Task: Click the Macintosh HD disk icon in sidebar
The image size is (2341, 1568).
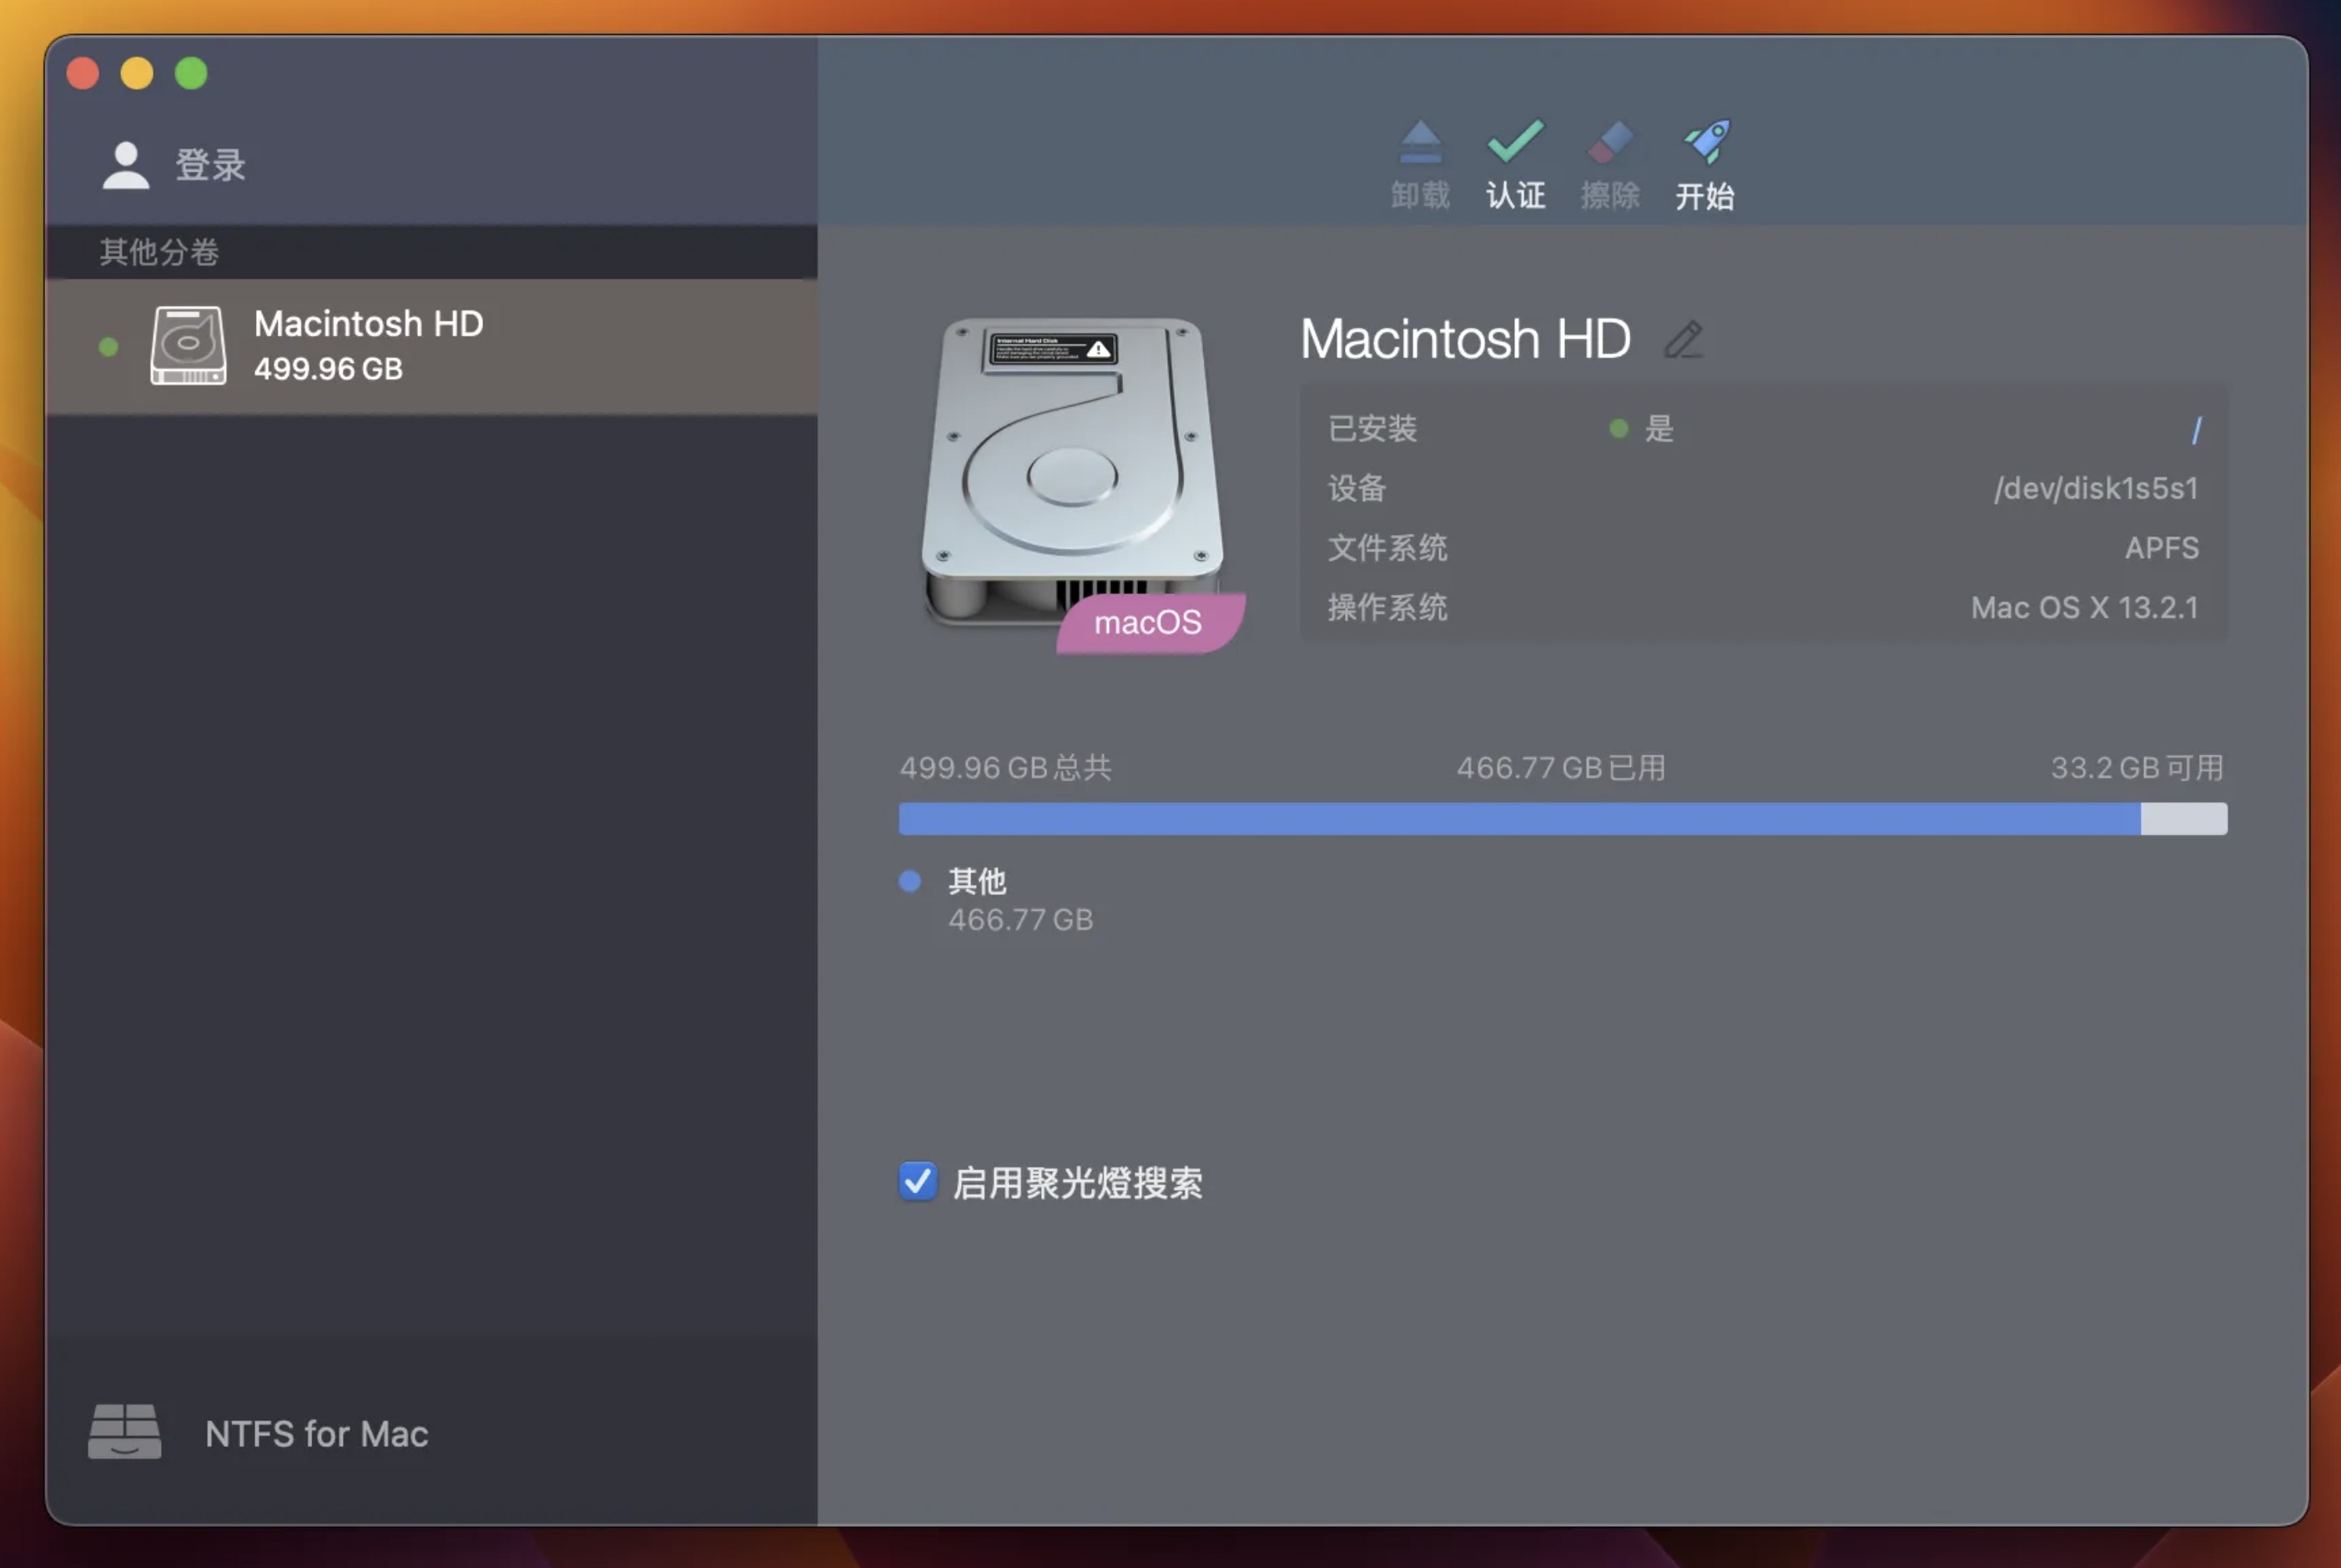Action: click(x=192, y=345)
